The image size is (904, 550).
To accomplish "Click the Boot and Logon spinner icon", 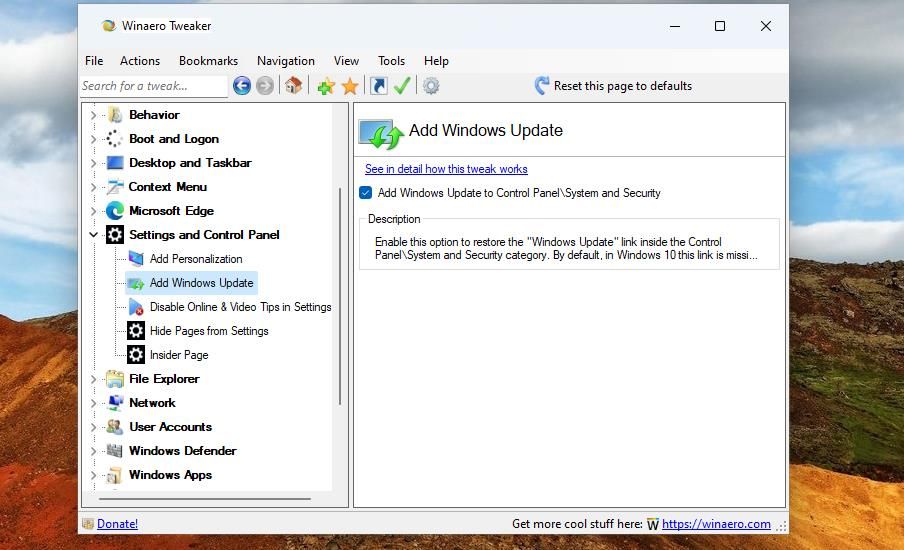I will point(114,139).
